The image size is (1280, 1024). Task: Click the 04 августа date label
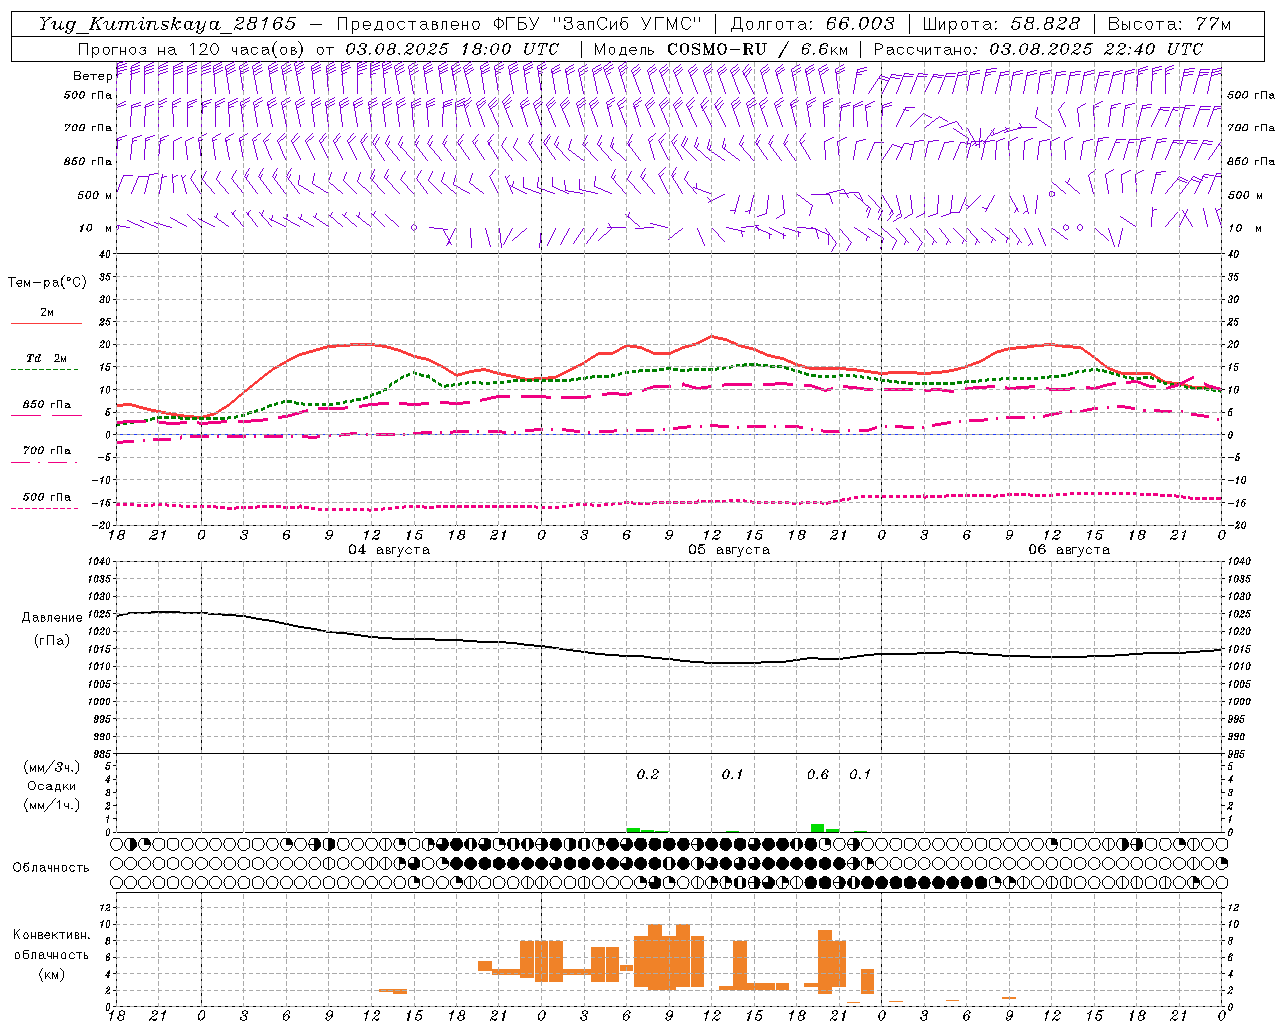[389, 550]
